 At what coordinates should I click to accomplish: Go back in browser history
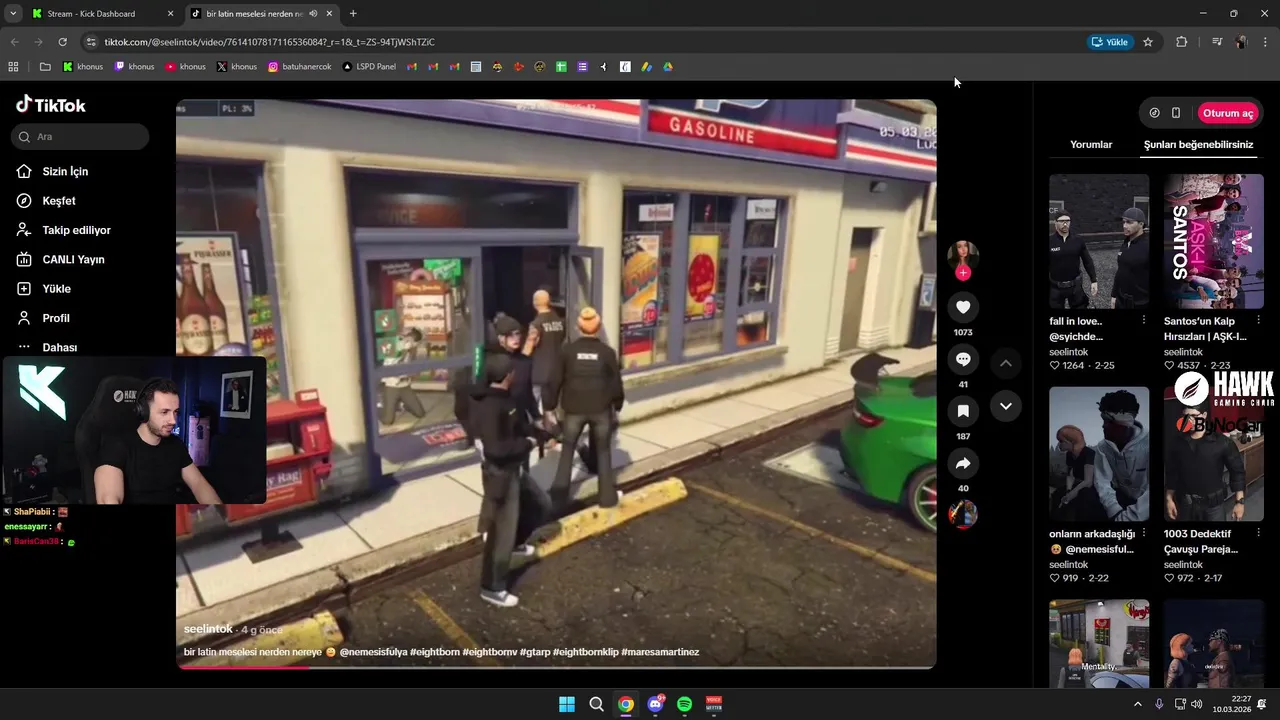pyautogui.click(x=14, y=42)
